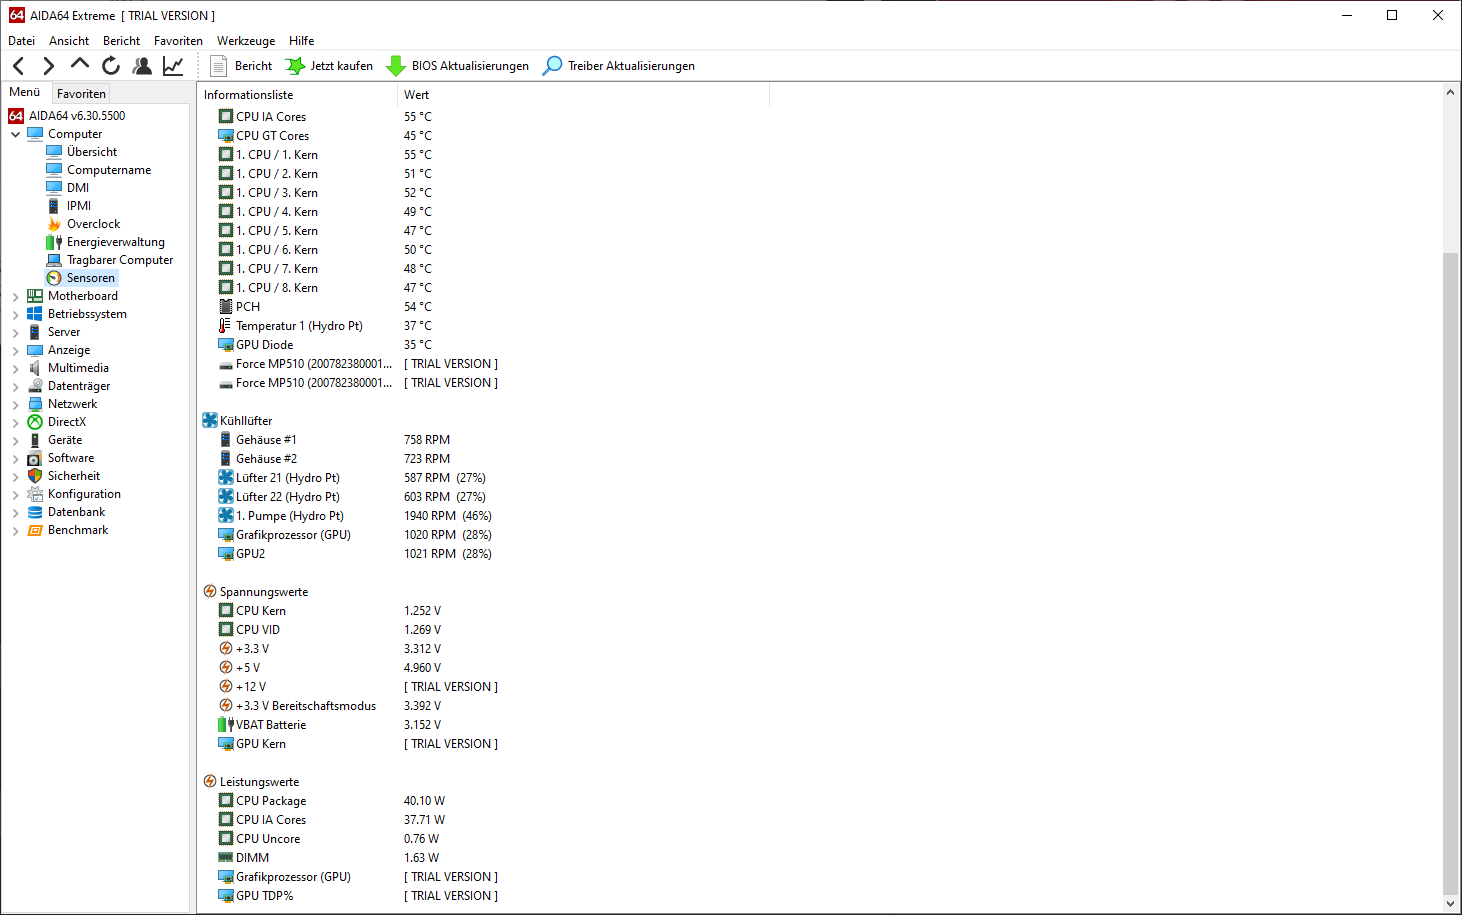Viewport: 1462px width, 915px height.
Task: Collapse the Computer tree node
Action: click(x=15, y=134)
